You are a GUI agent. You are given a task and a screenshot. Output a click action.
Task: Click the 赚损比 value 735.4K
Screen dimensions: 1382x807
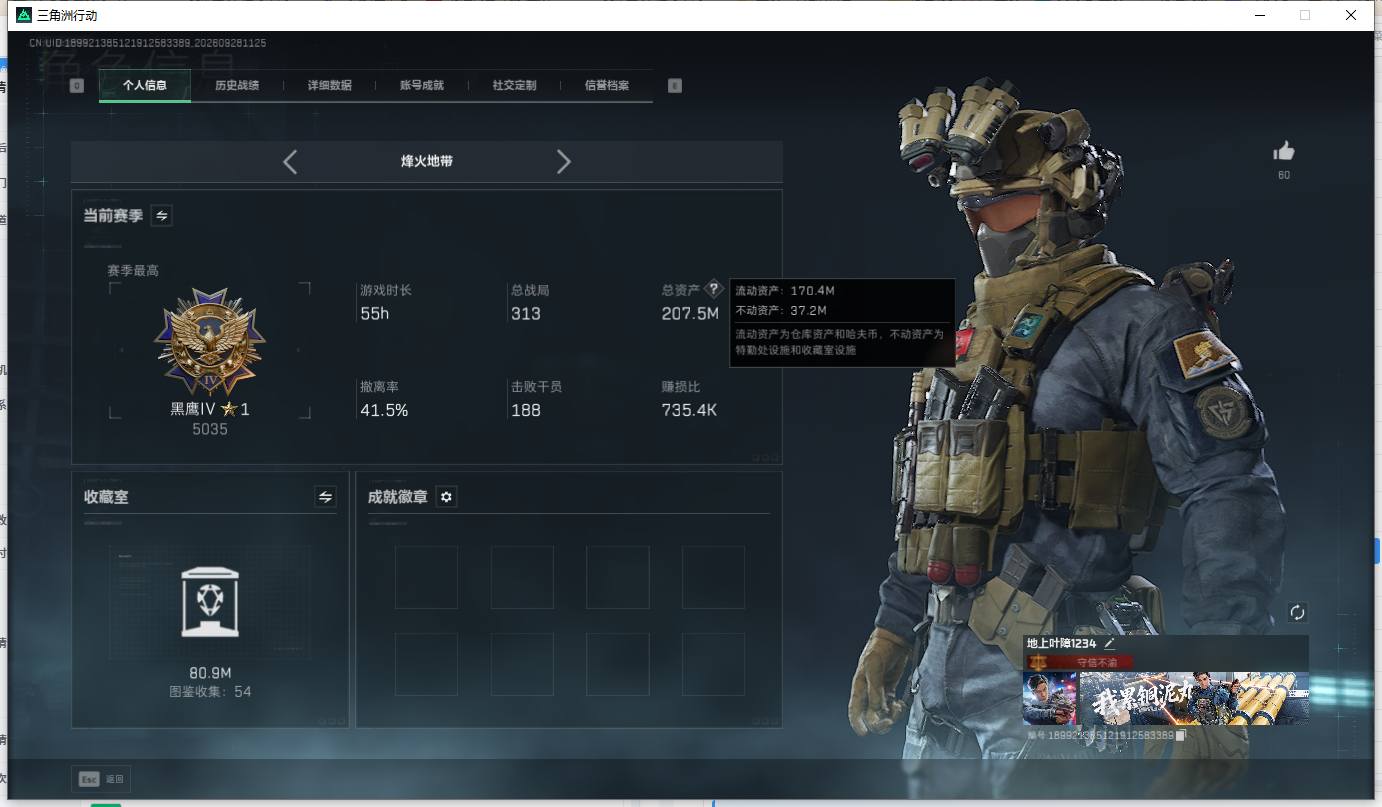click(690, 410)
